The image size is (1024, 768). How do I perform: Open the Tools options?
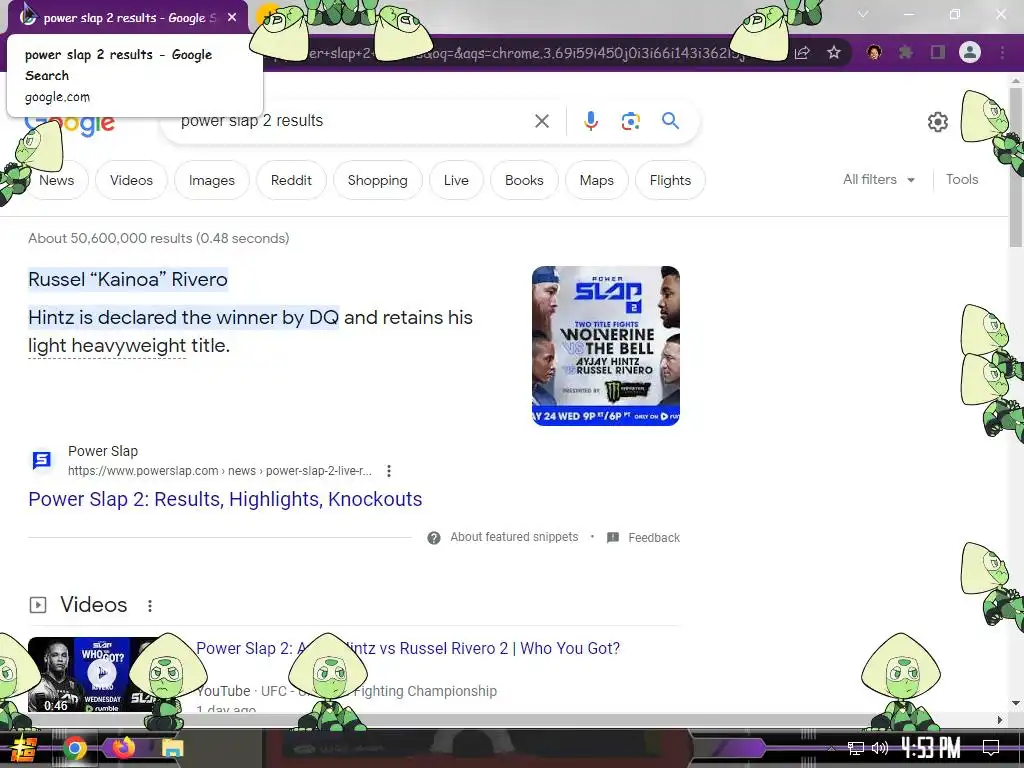[962, 180]
